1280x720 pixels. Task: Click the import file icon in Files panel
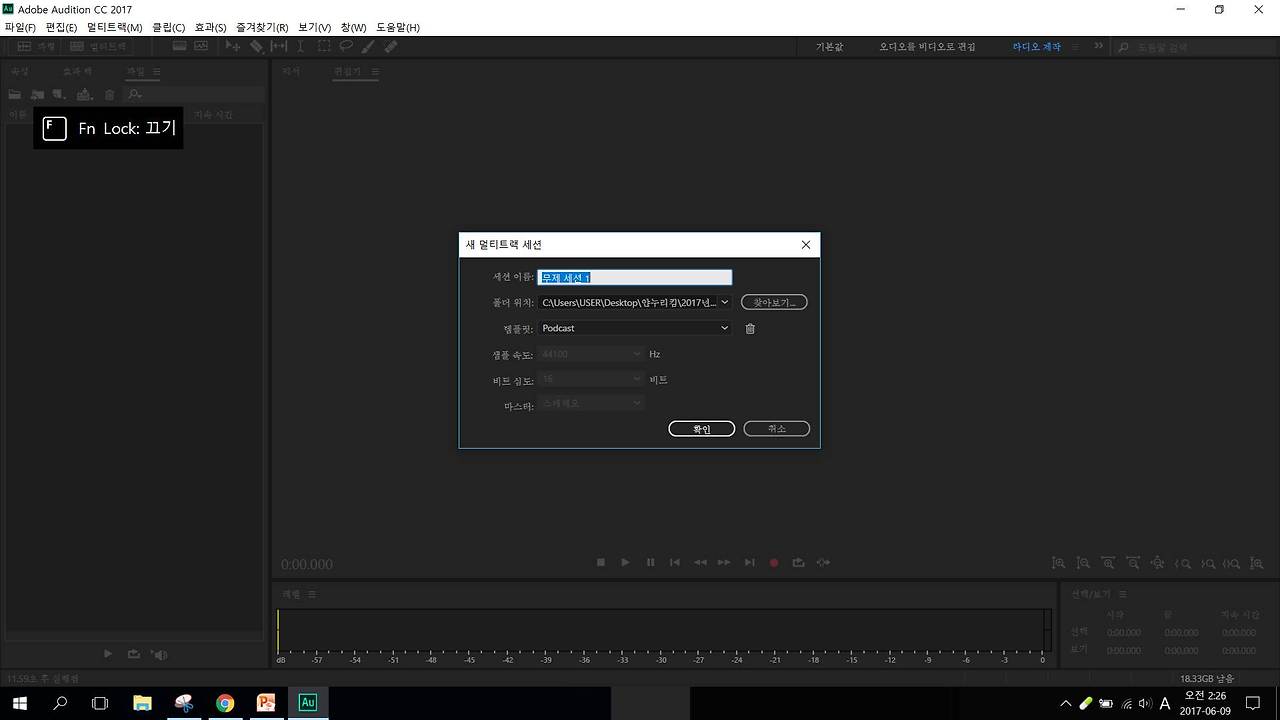pos(37,95)
